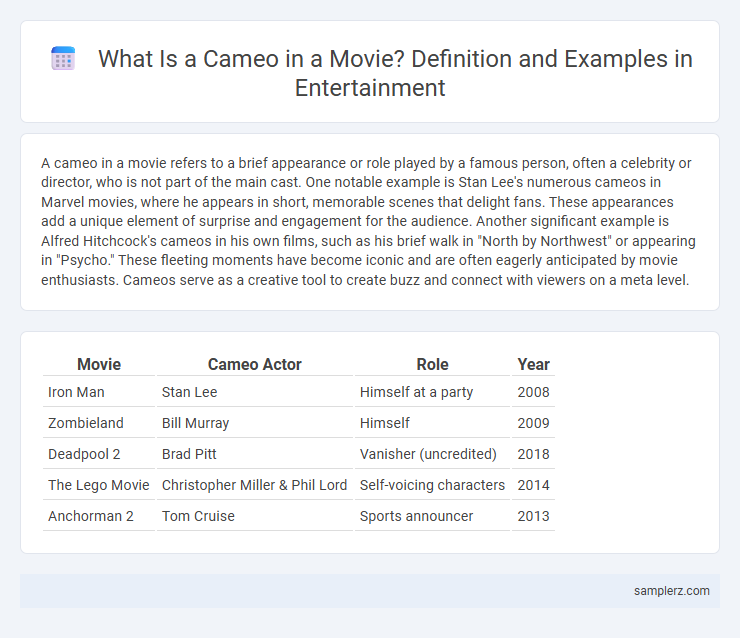Click the '2009' year cell
Viewport: 740px width, 638px height.
click(x=533, y=423)
